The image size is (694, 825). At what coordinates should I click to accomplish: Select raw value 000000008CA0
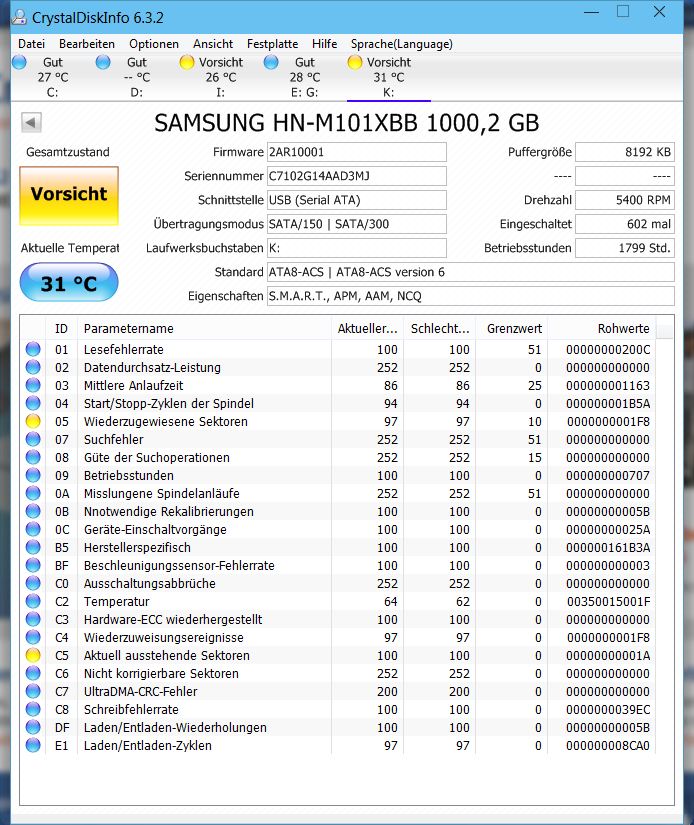[608, 746]
